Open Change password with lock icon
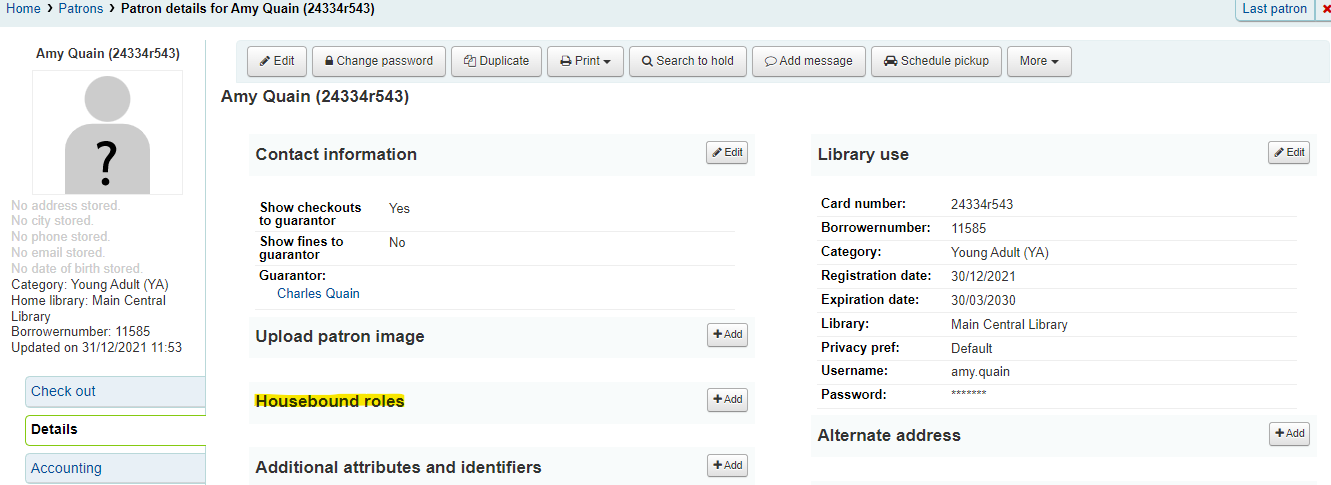The width and height of the screenshot is (1331, 485). (x=379, y=61)
